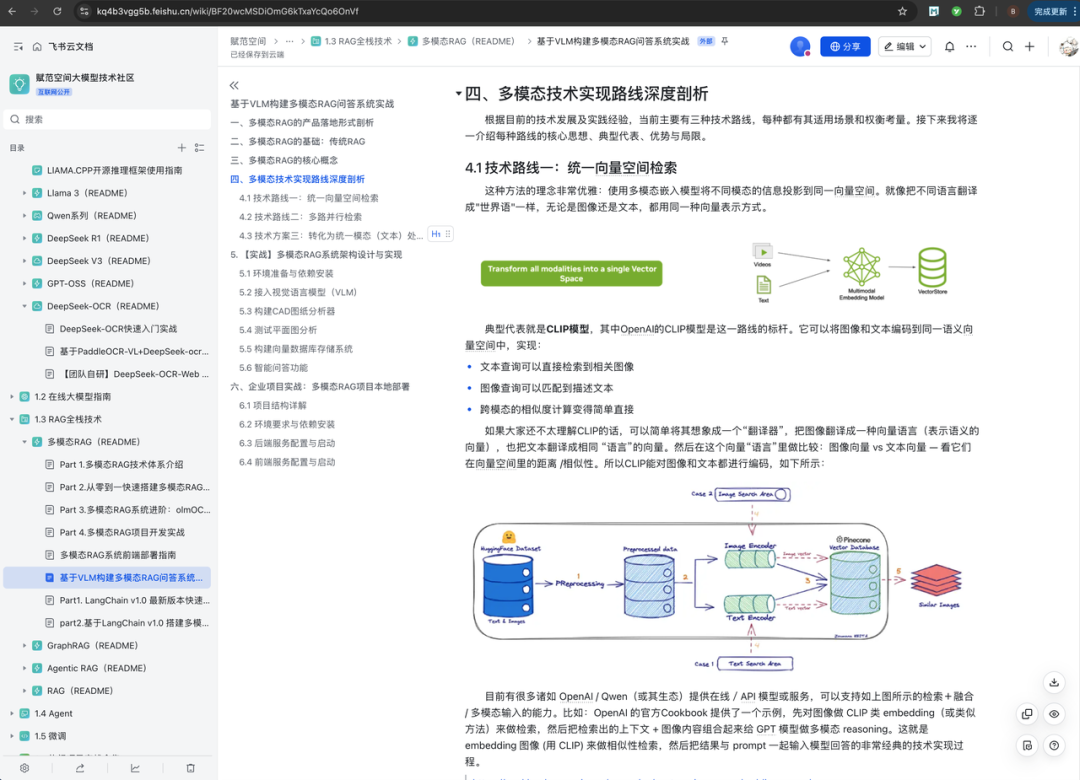The height and width of the screenshot is (780, 1080).
Task: Open the home icon beside 飞书云文档
Action: pyautogui.click(x=37, y=46)
